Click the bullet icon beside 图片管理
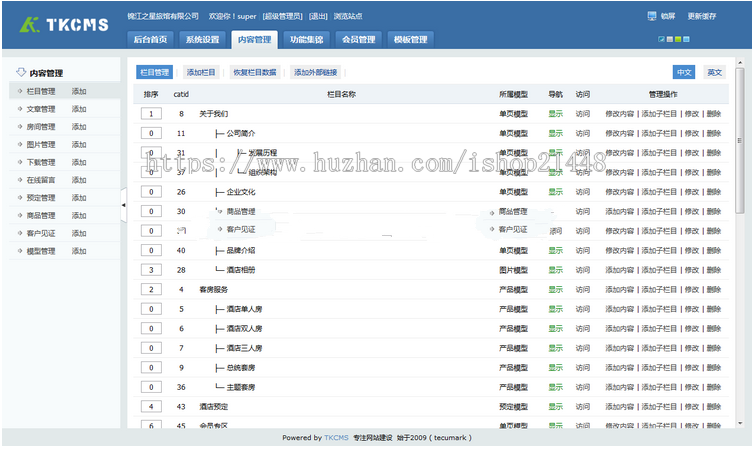This screenshot has width=752, height=450. (20, 144)
